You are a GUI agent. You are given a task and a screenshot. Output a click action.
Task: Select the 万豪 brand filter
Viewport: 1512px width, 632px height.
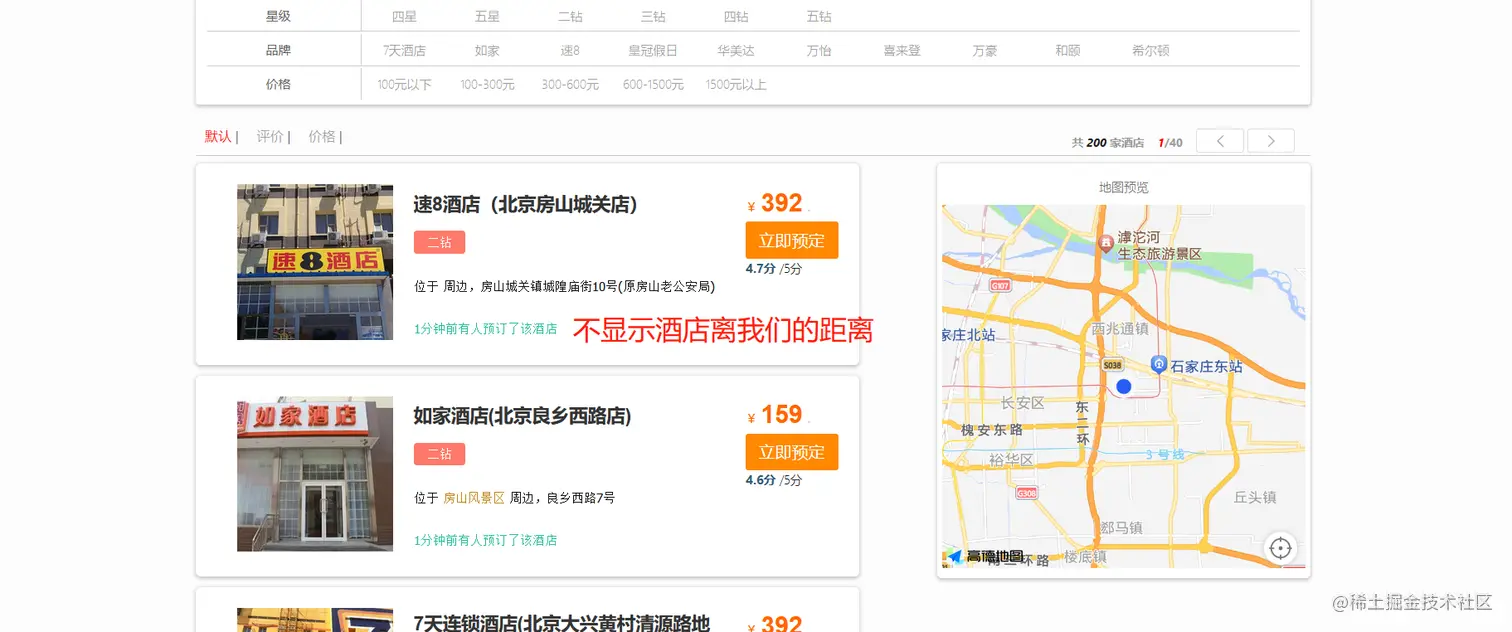985,51
